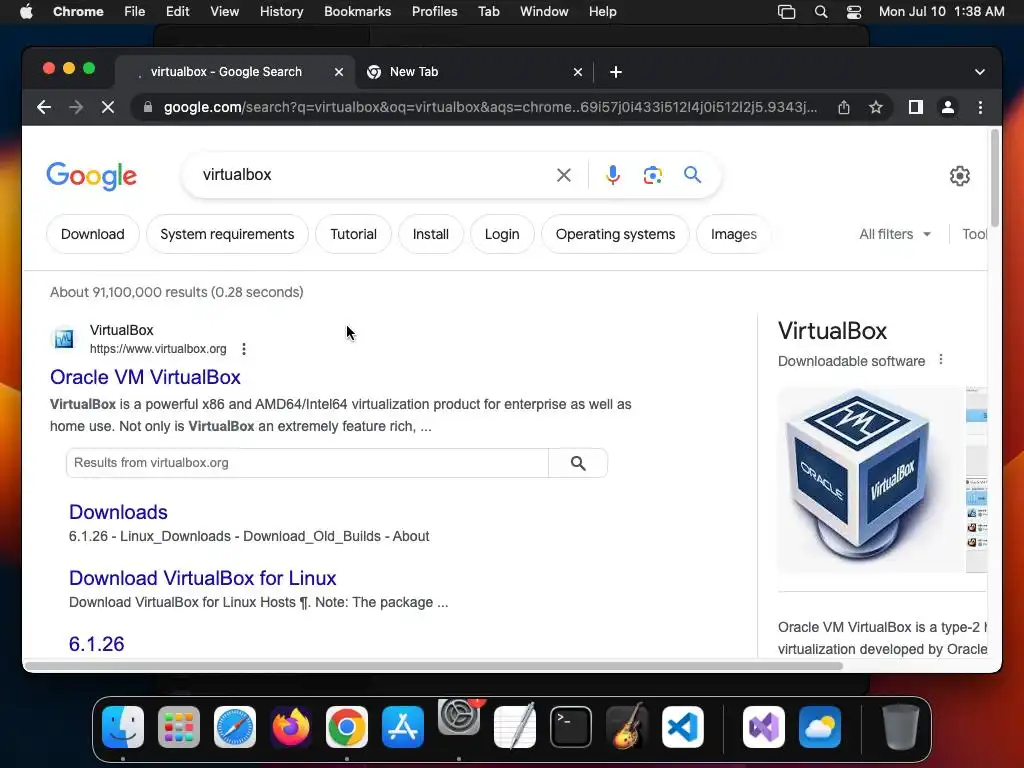Screen dimensions: 1024x768
Task: Open the Oracle VM VirtualBox result
Action: coord(145,377)
